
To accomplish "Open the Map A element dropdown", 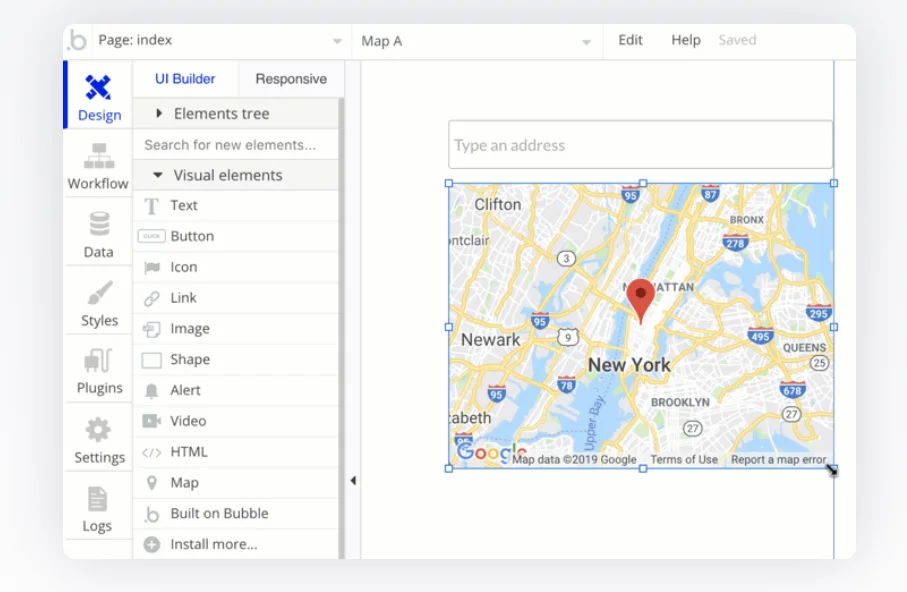I will (x=476, y=41).
